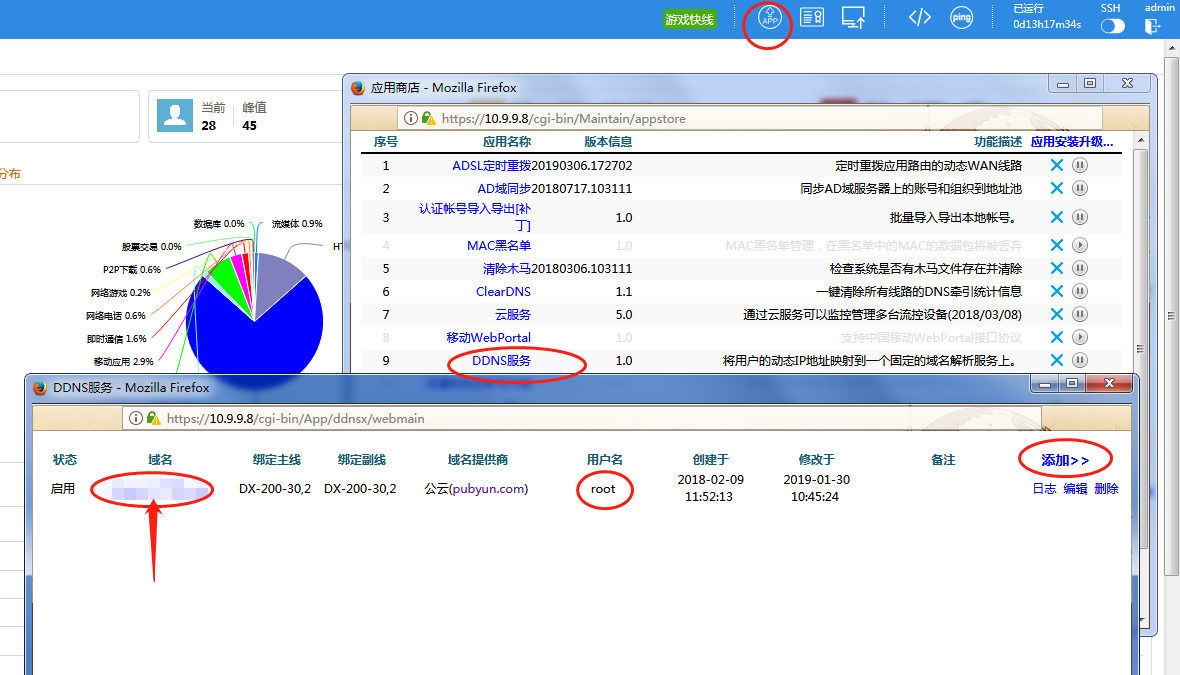Open the DDNS服务 app link
This screenshot has width=1180, height=675.
point(501,360)
